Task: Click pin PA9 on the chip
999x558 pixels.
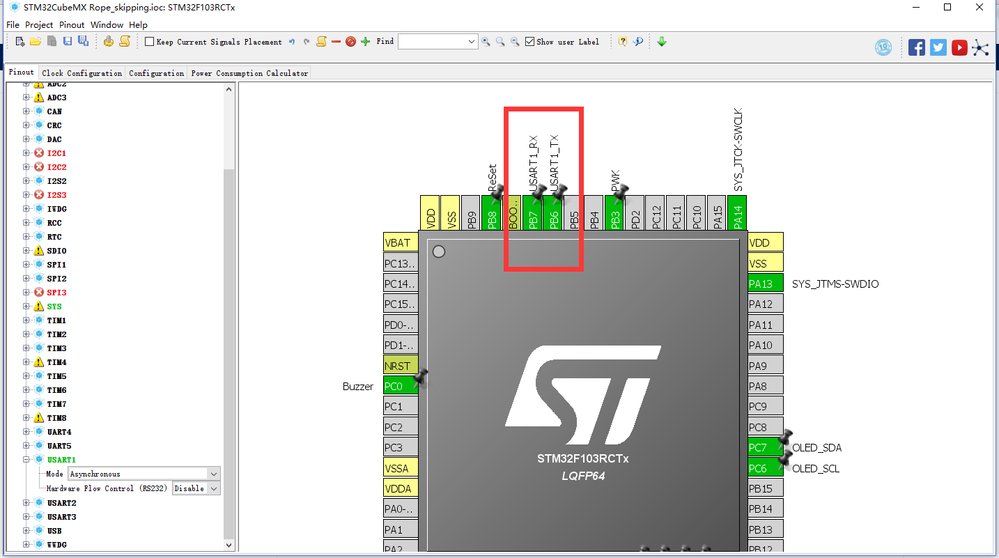Action: [766, 366]
